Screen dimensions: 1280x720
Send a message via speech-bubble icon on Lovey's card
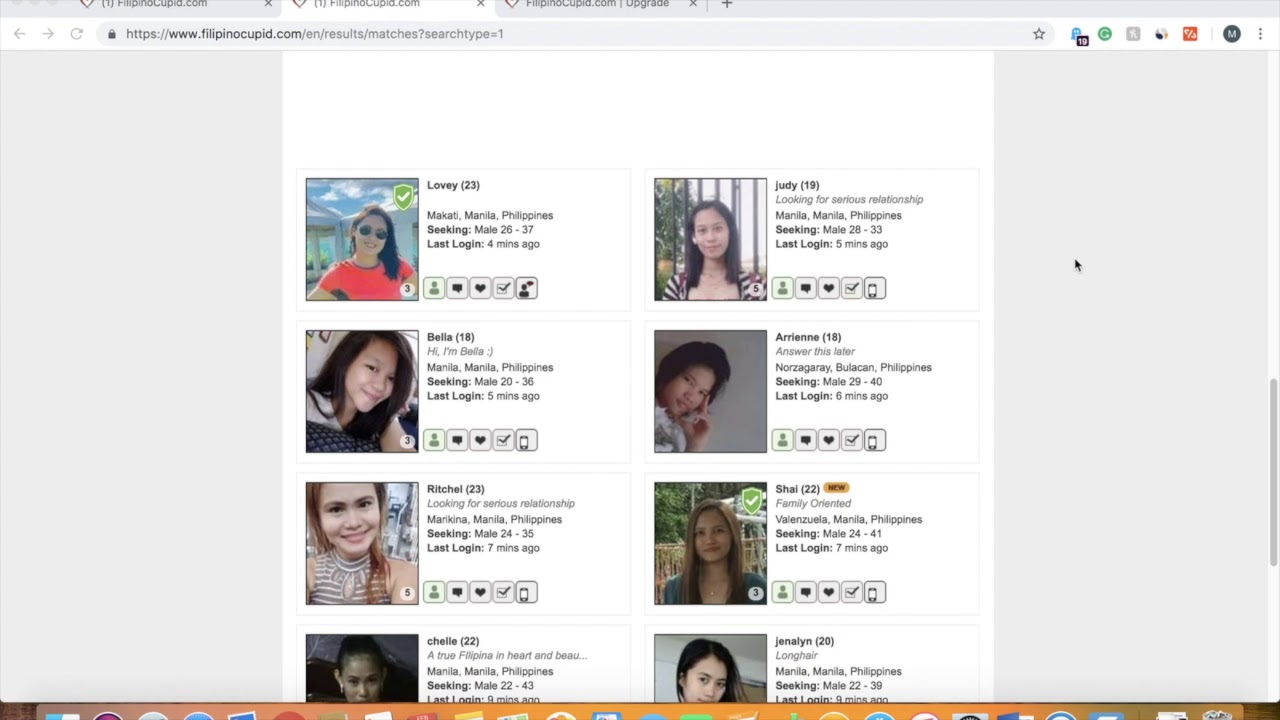[x=457, y=288]
